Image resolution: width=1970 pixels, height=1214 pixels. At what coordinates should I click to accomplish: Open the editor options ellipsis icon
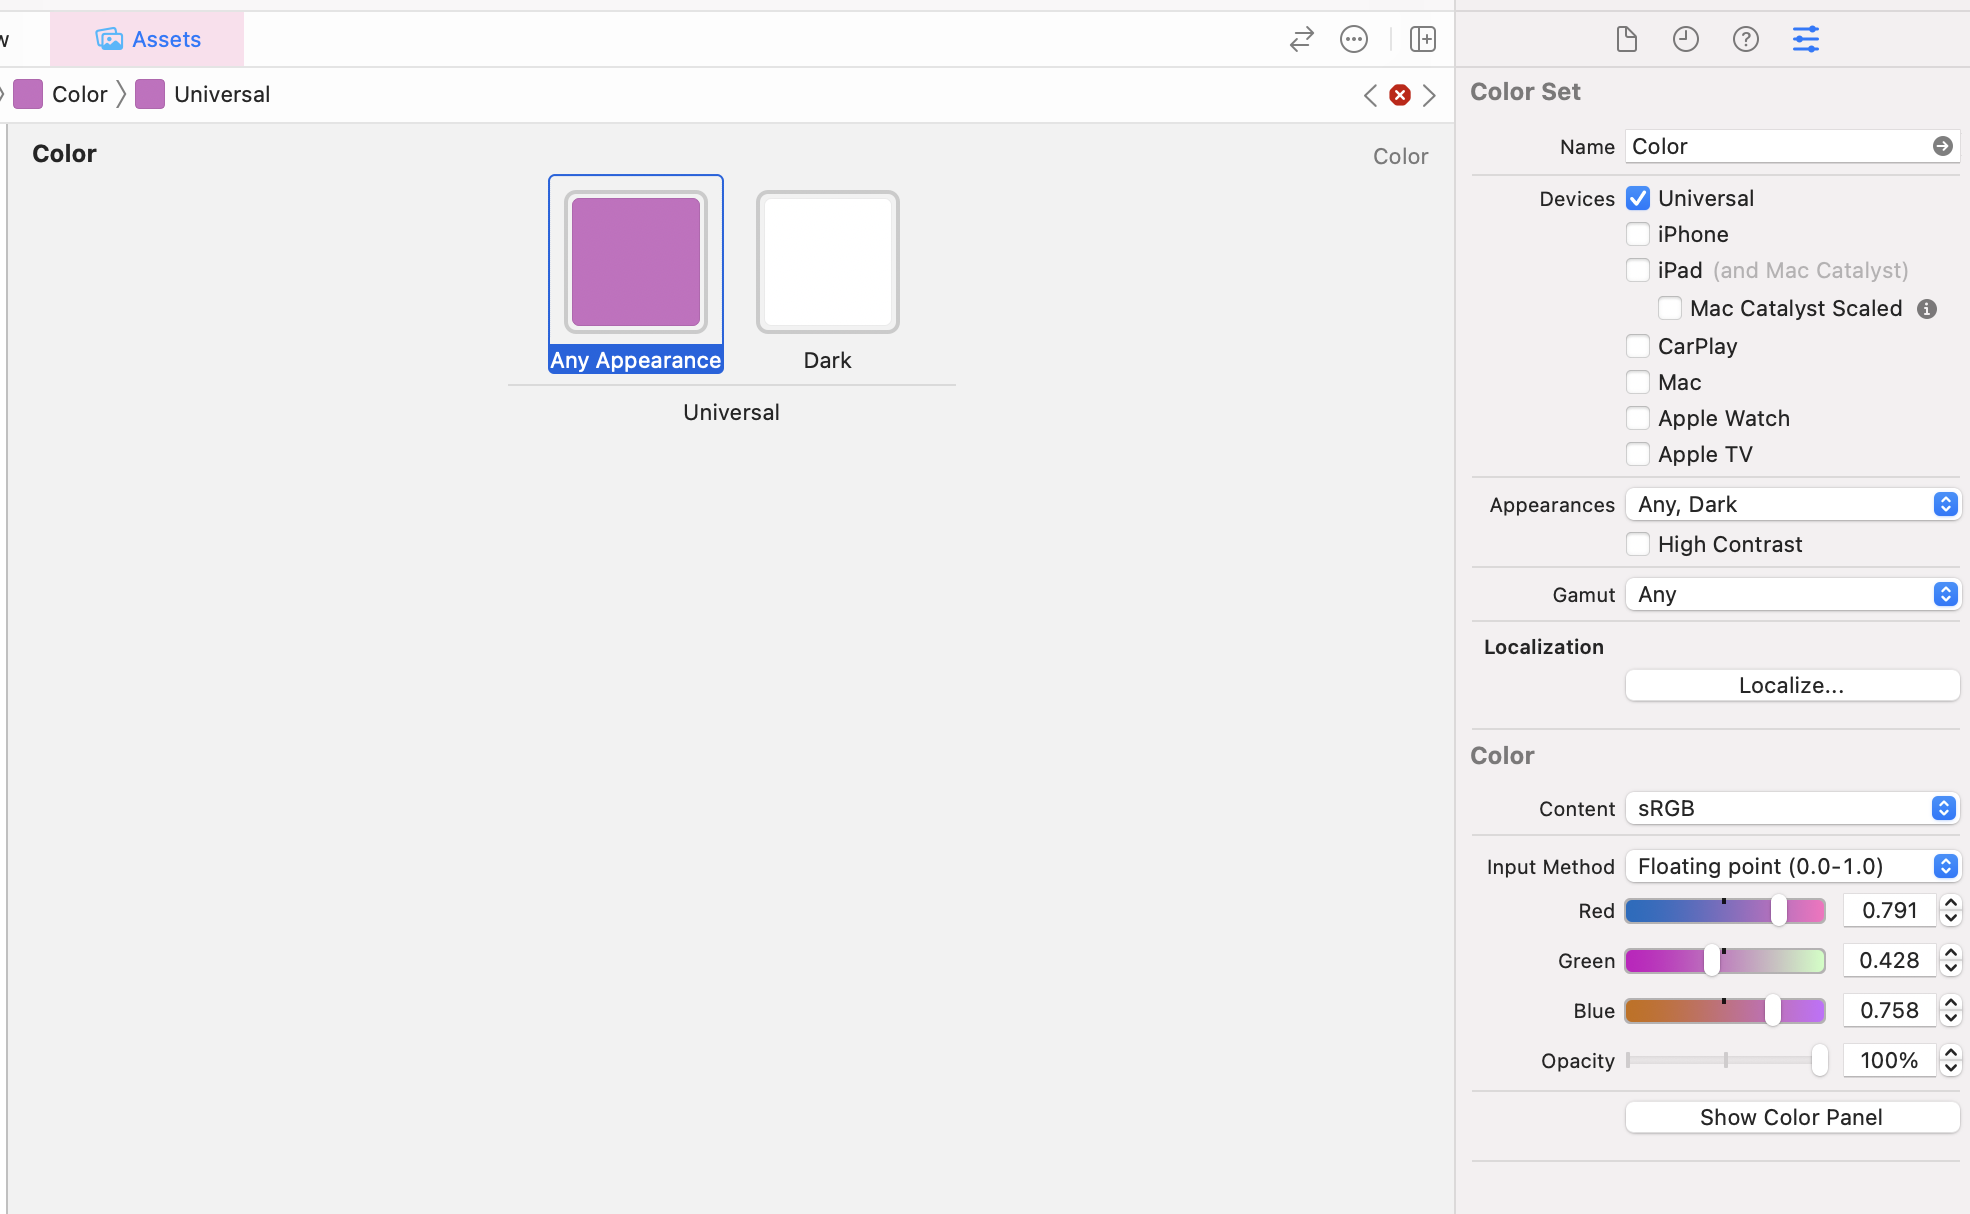(x=1354, y=39)
